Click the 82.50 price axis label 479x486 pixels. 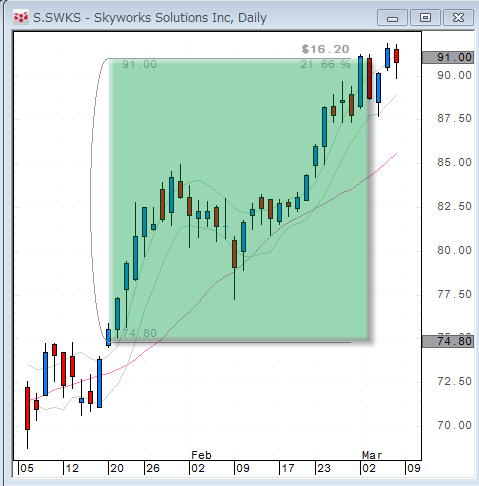(x=454, y=206)
